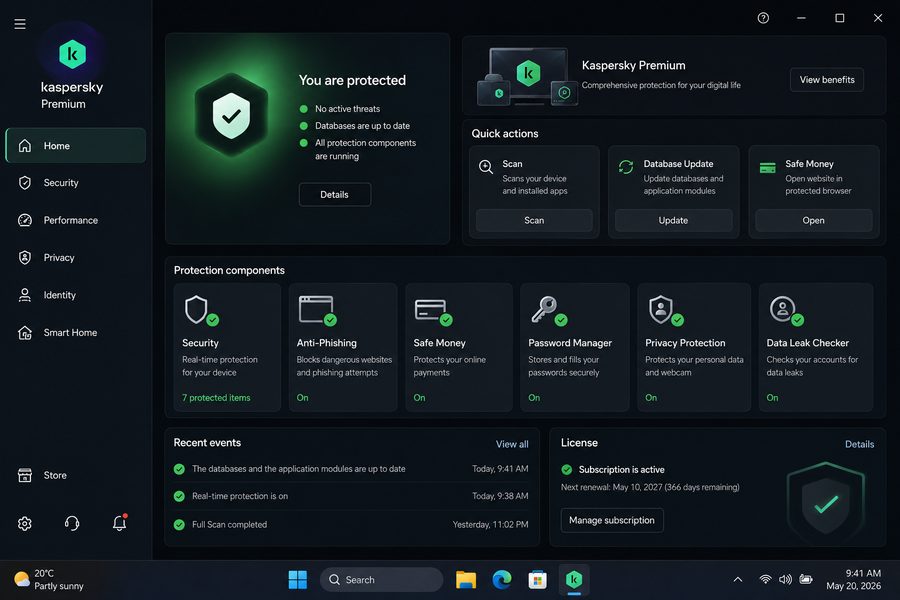The image size is (900, 600).
Task: Click the Database Update refresh icon
Action: coord(626,167)
